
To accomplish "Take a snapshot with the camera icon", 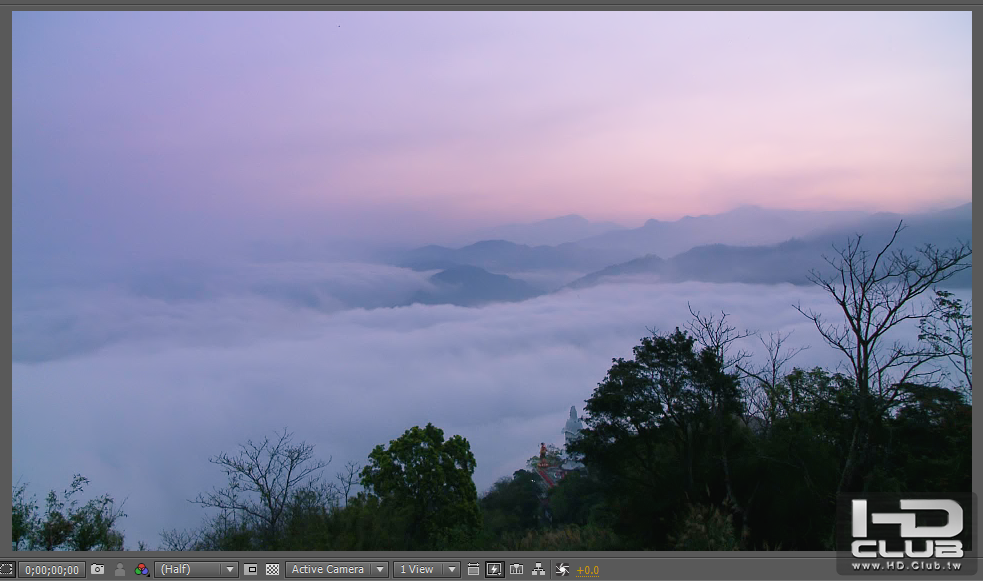I will pyautogui.click(x=98, y=569).
